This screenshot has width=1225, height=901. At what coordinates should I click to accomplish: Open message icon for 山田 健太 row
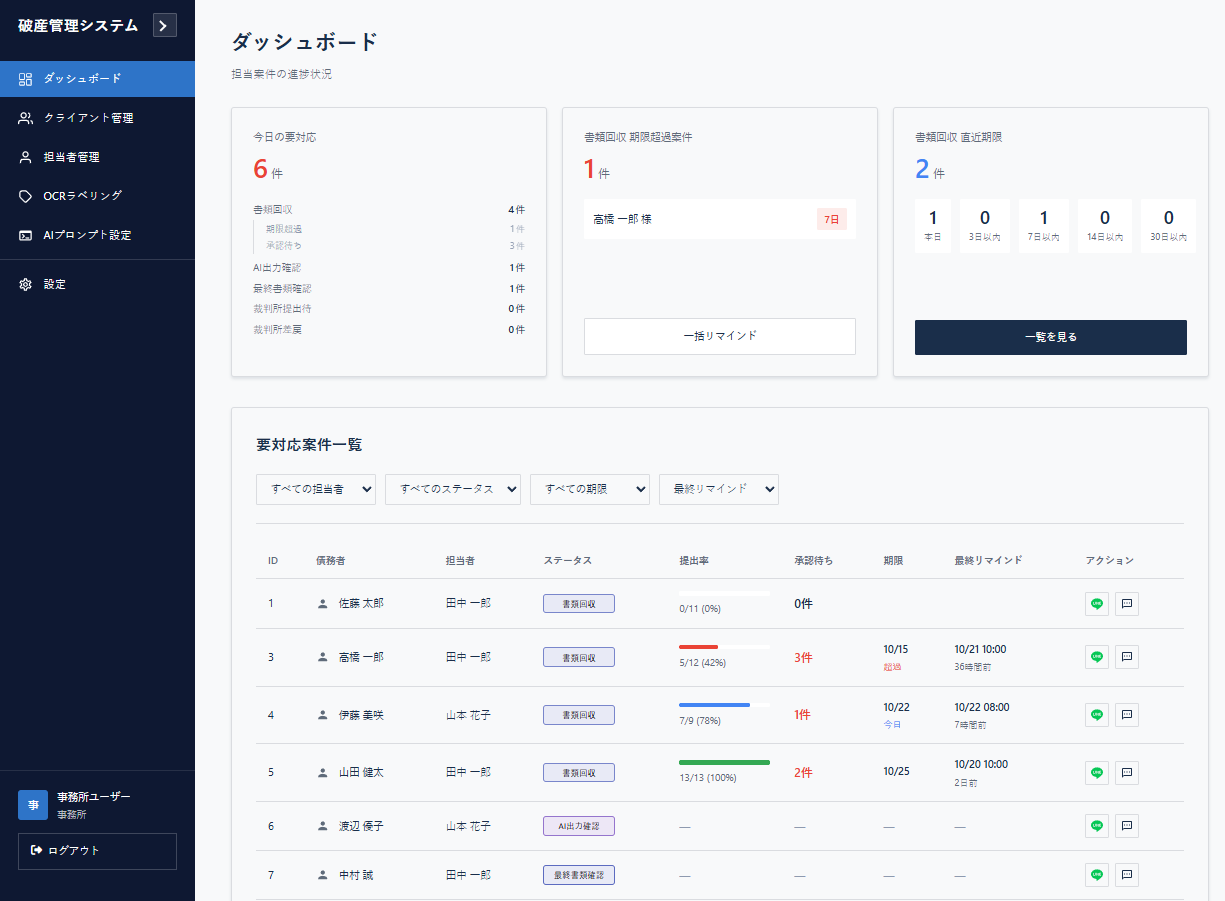(x=1127, y=773)
